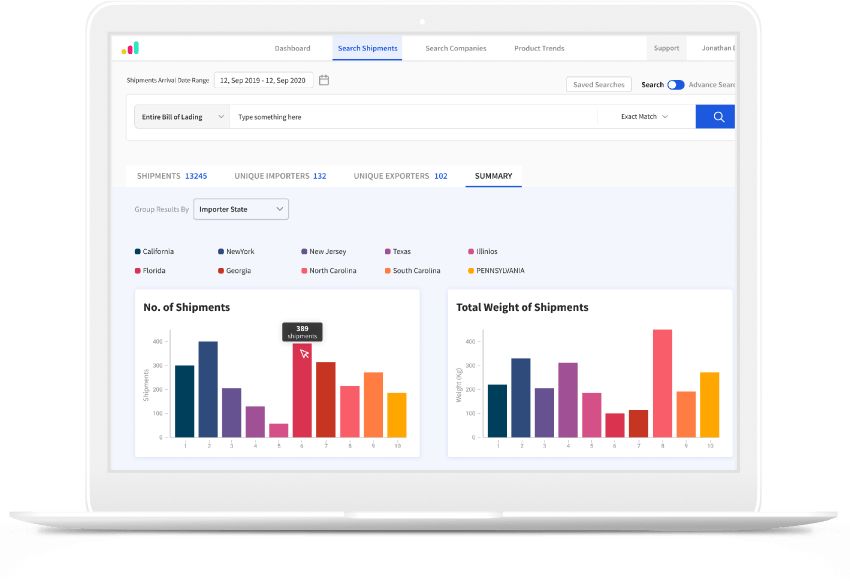Toggle the Advance Search switch
Viewport: 850px width, 582px height.
tap(676, 85)
